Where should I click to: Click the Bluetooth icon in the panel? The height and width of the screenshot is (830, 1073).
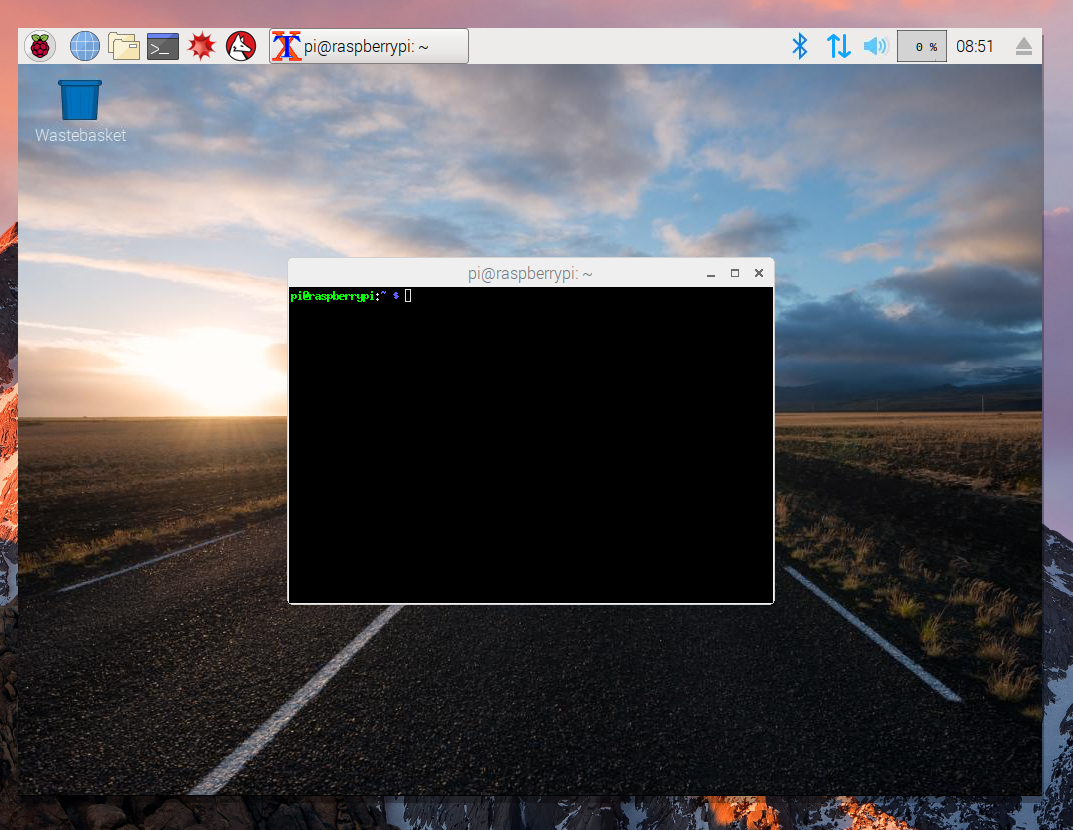click(x=799, y=46)
